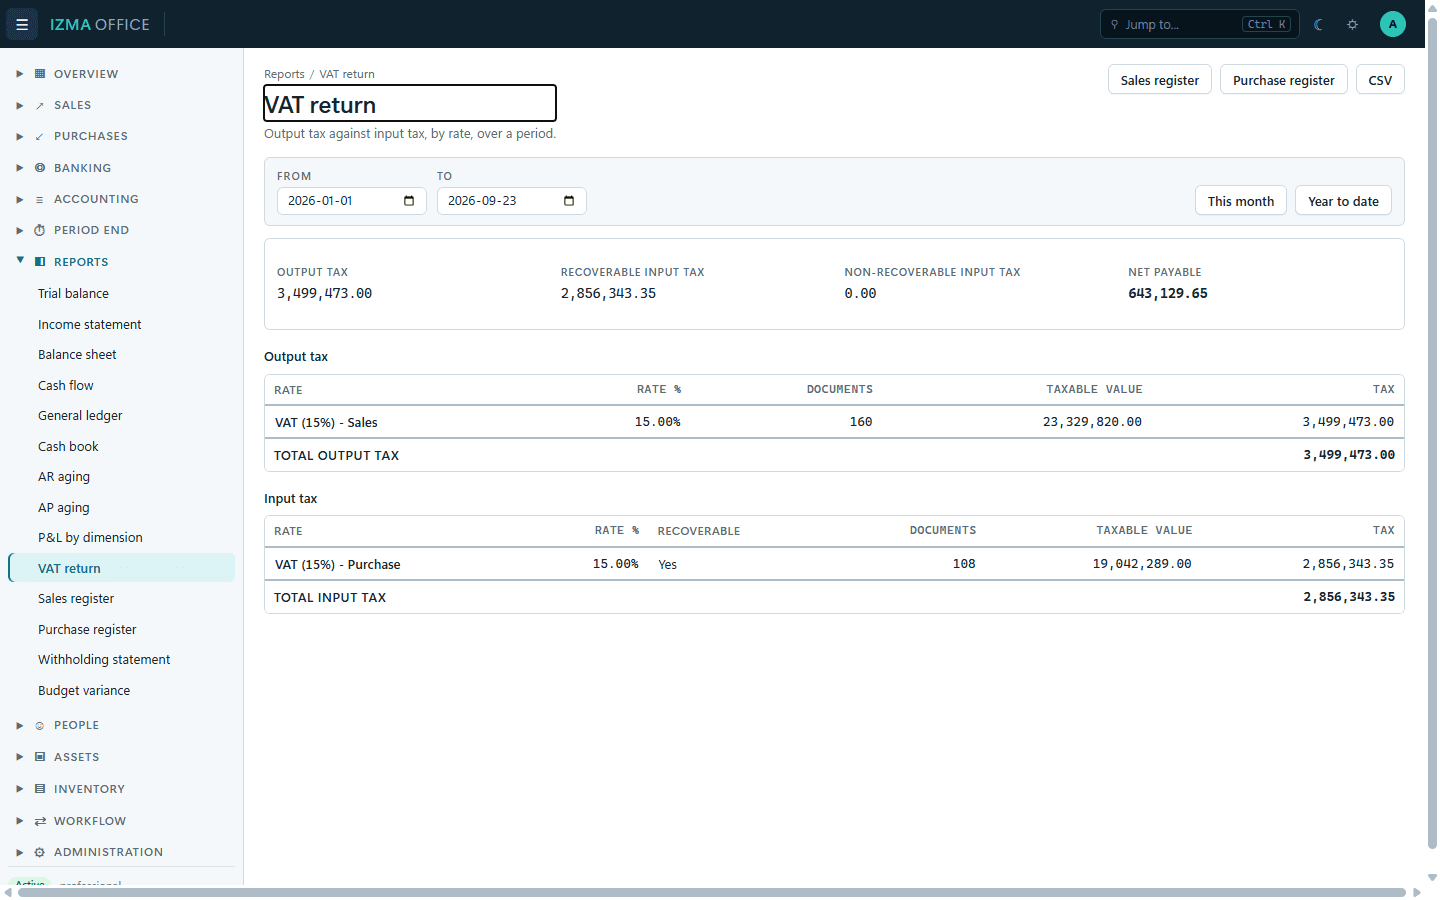Export report with CSV button
The width and height of the screenshot is (1440, 900).
pos(1380,80)
